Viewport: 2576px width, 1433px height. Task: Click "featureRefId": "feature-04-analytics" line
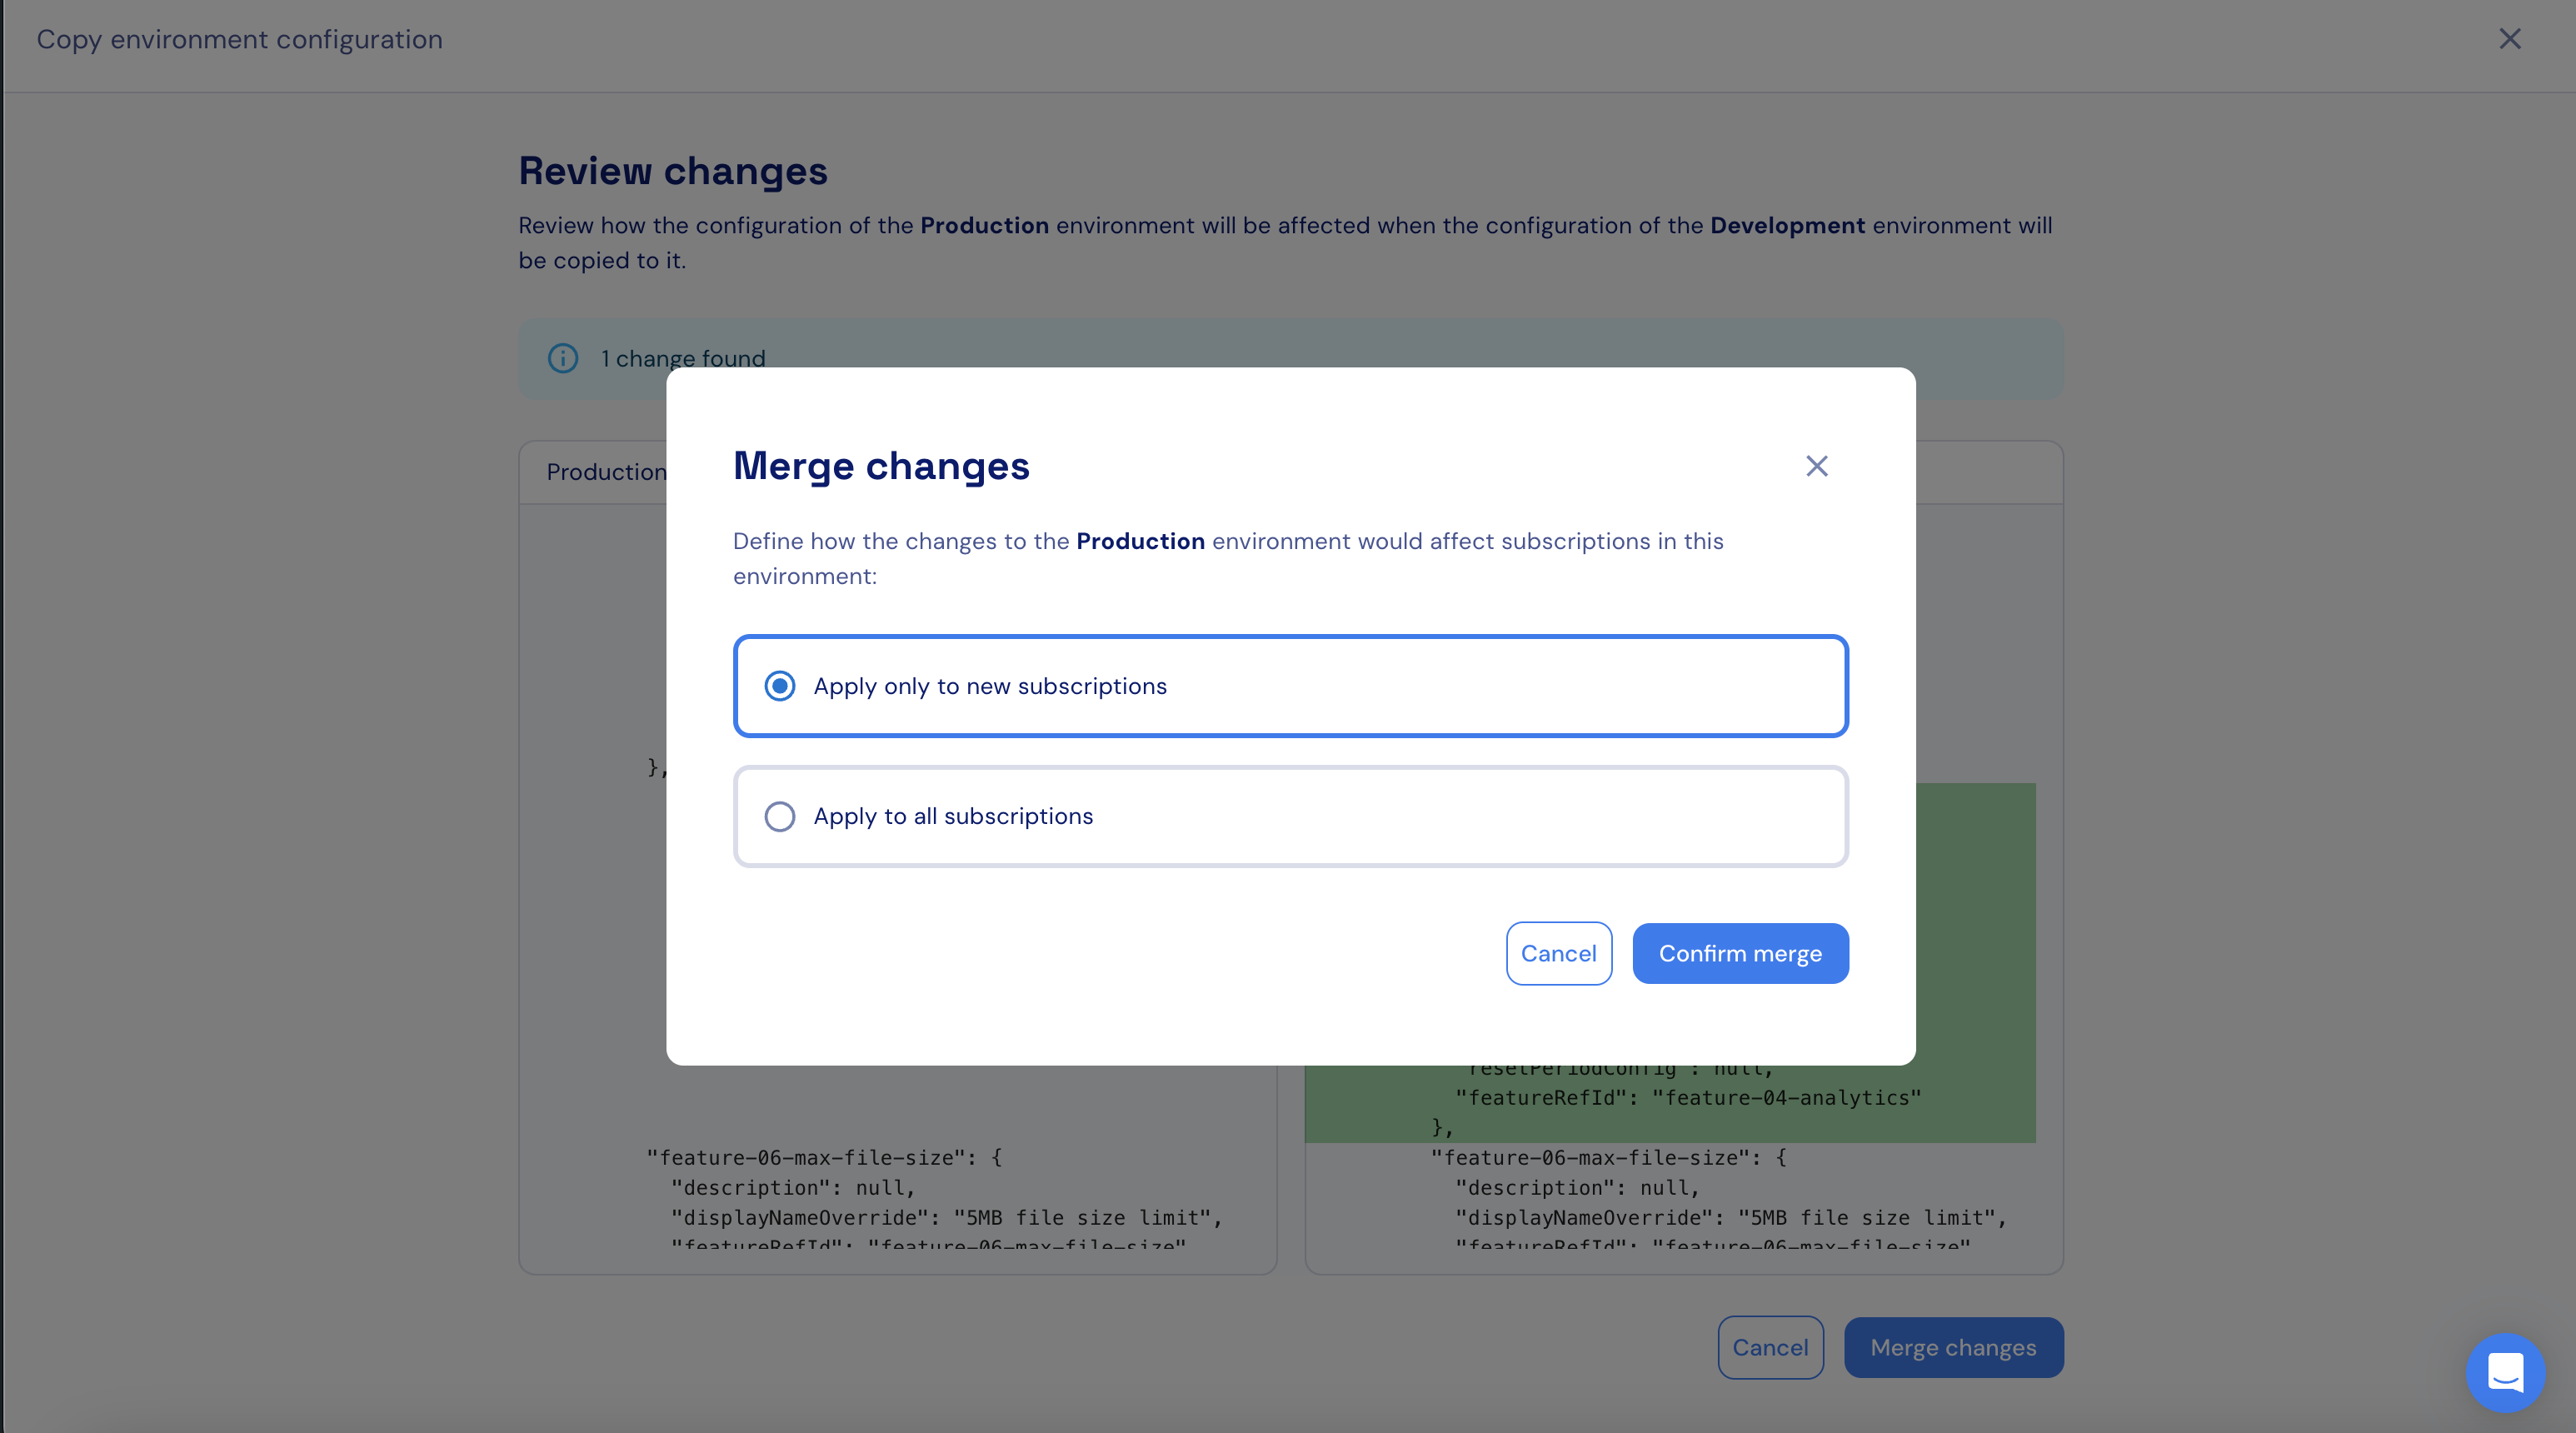1688,1097
